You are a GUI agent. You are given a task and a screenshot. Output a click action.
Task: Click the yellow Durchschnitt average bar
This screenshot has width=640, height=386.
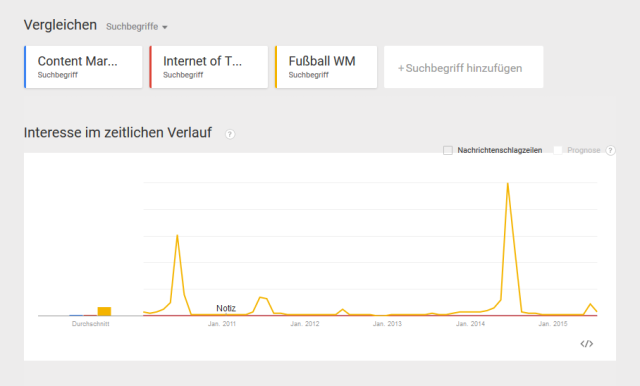104,311
